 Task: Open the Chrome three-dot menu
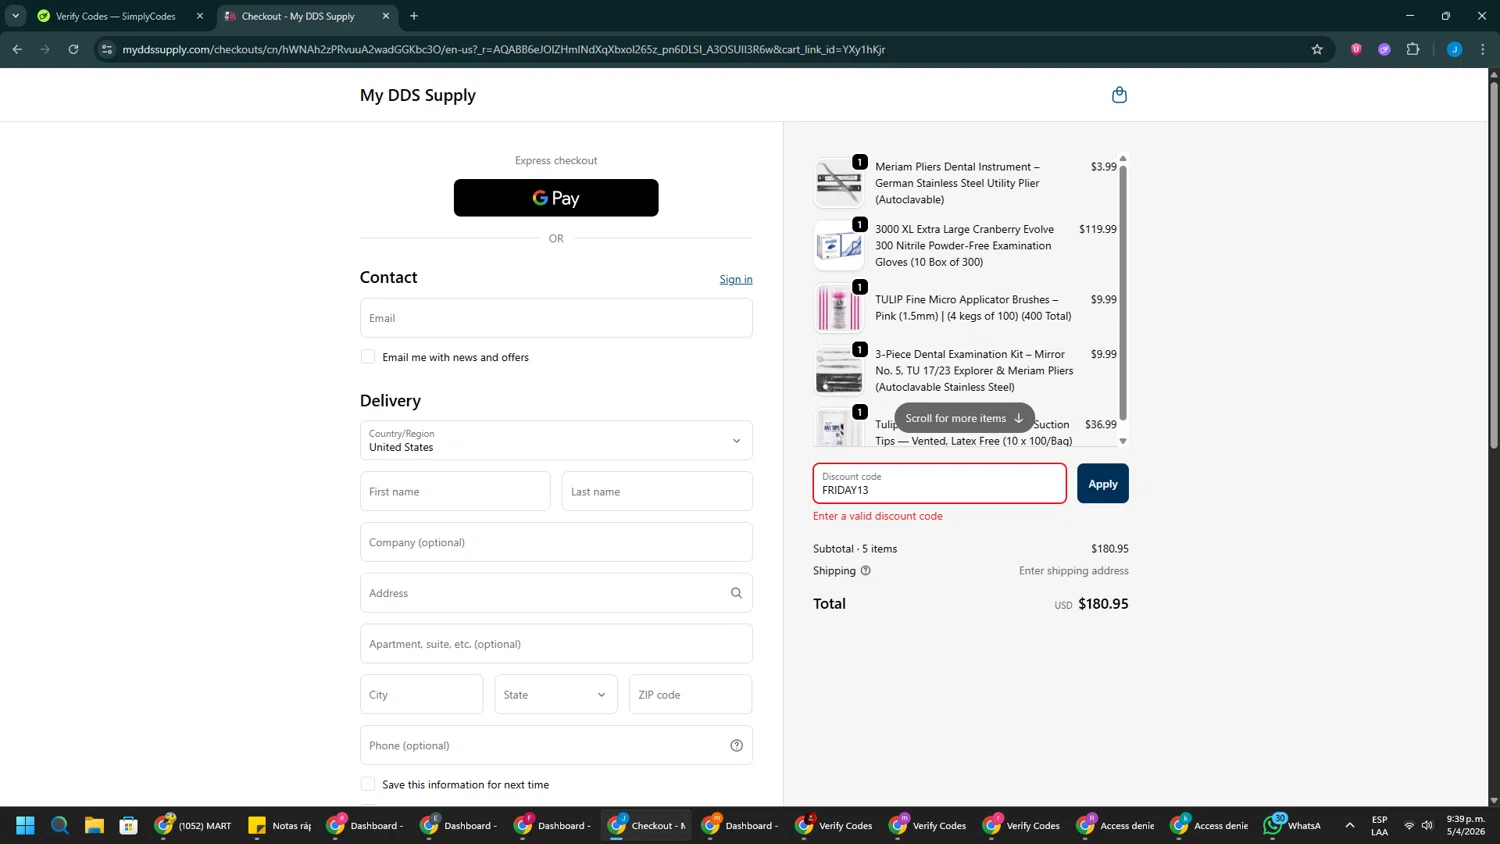pyautogui.click(x=1483, y=49)
